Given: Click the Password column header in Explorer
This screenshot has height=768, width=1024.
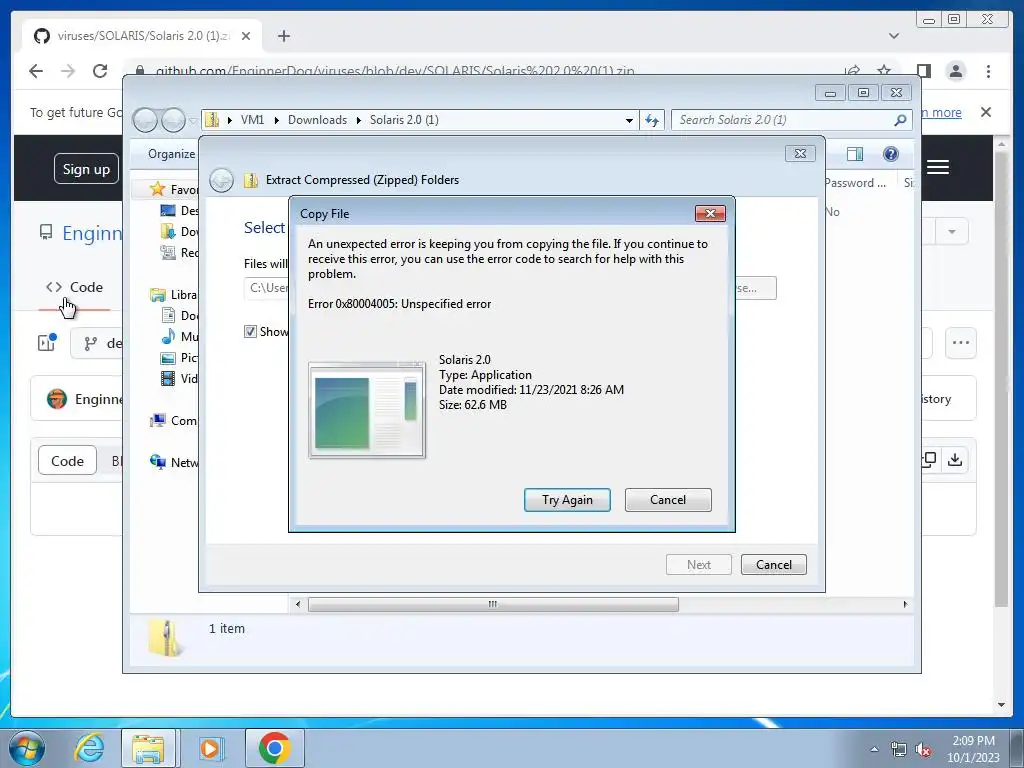Looking at the screenshot, I should click(856, 183).
